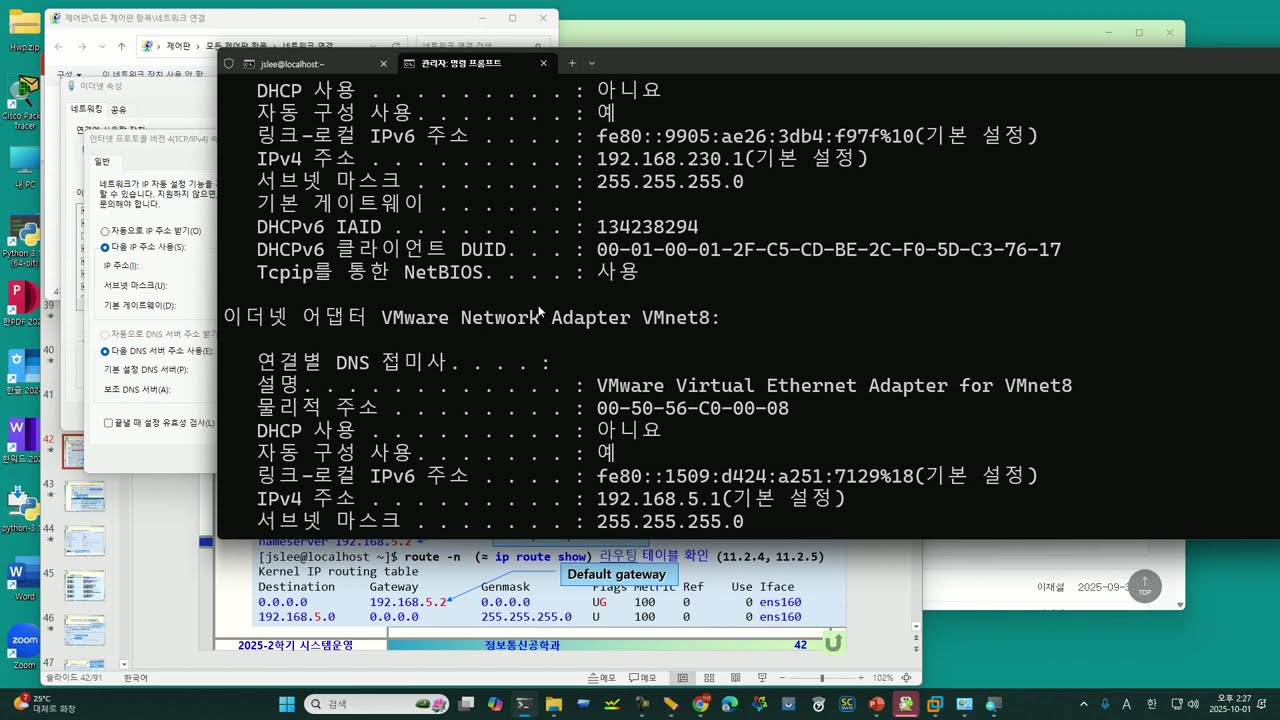The image size is (1280, 720).
Task: Fit the slide to the window in PowerPoint
Action: pyautogui.click(x=906, y=678)
